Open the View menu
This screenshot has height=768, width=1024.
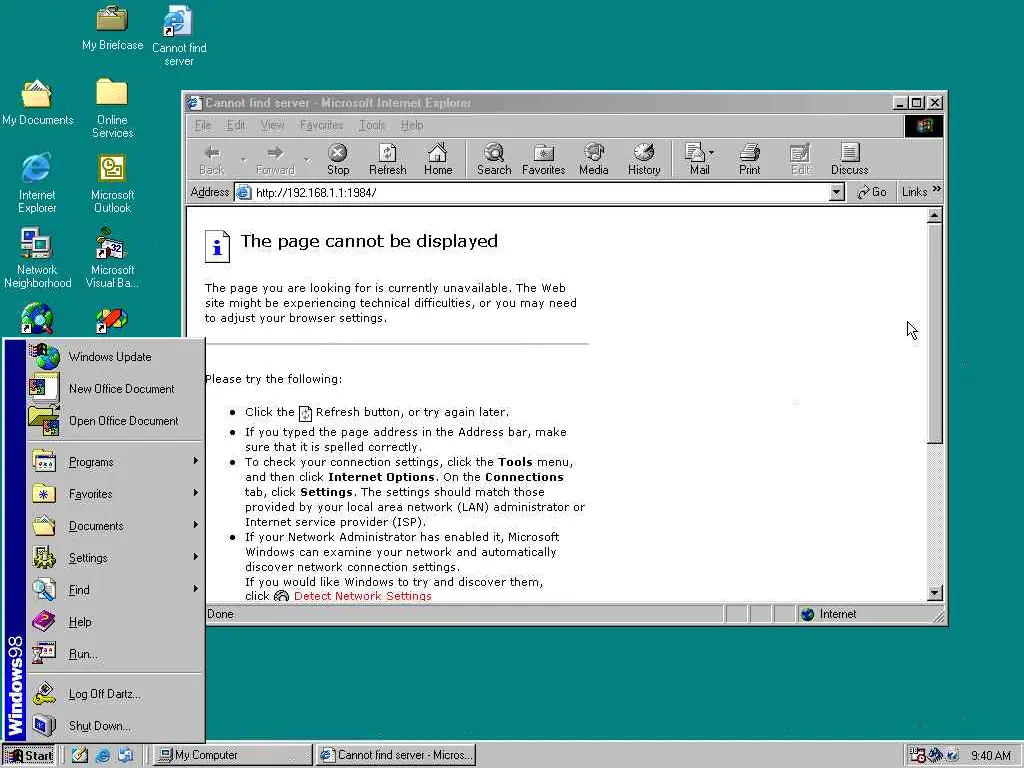[272, 125]
